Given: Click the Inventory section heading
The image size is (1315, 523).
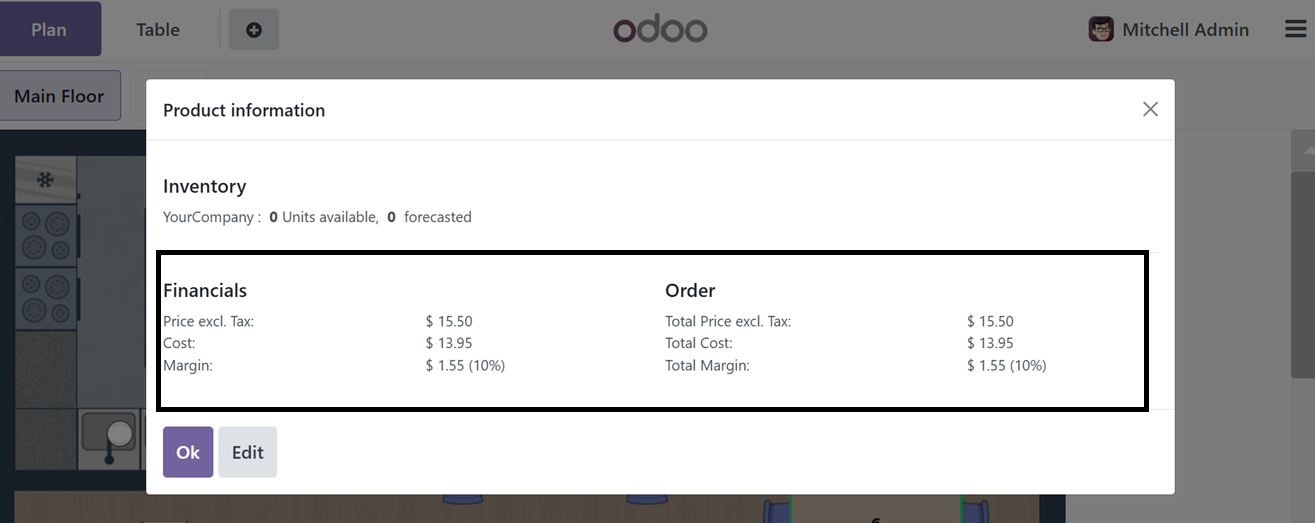Looking at the screenshot, I should [x=205, y=186].
